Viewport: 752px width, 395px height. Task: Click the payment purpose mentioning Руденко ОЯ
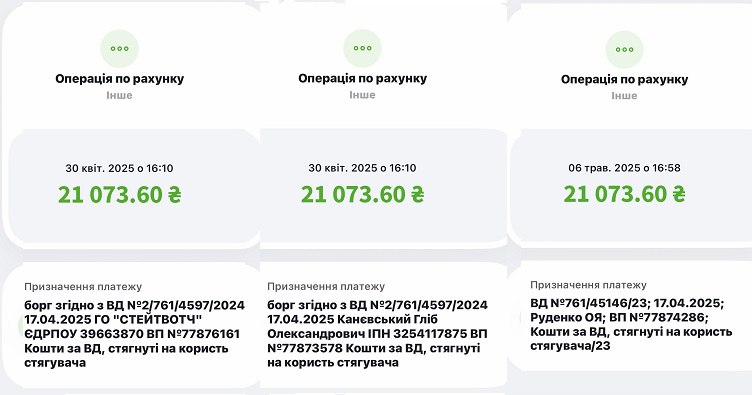pos(631,325)
